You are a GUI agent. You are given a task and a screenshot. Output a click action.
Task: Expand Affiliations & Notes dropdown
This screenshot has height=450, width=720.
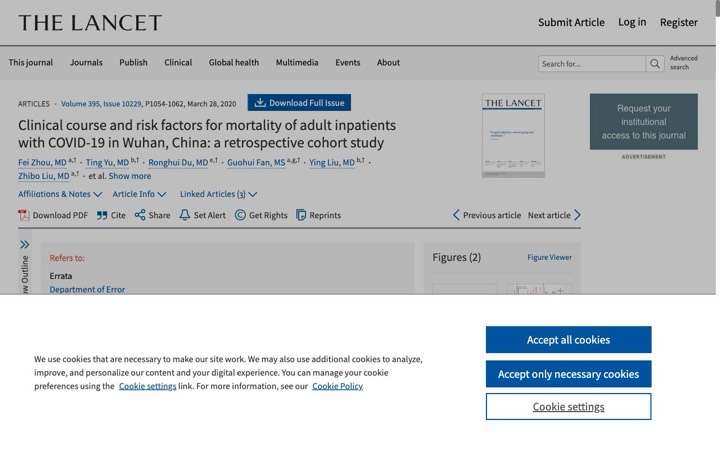pos(60,194)
